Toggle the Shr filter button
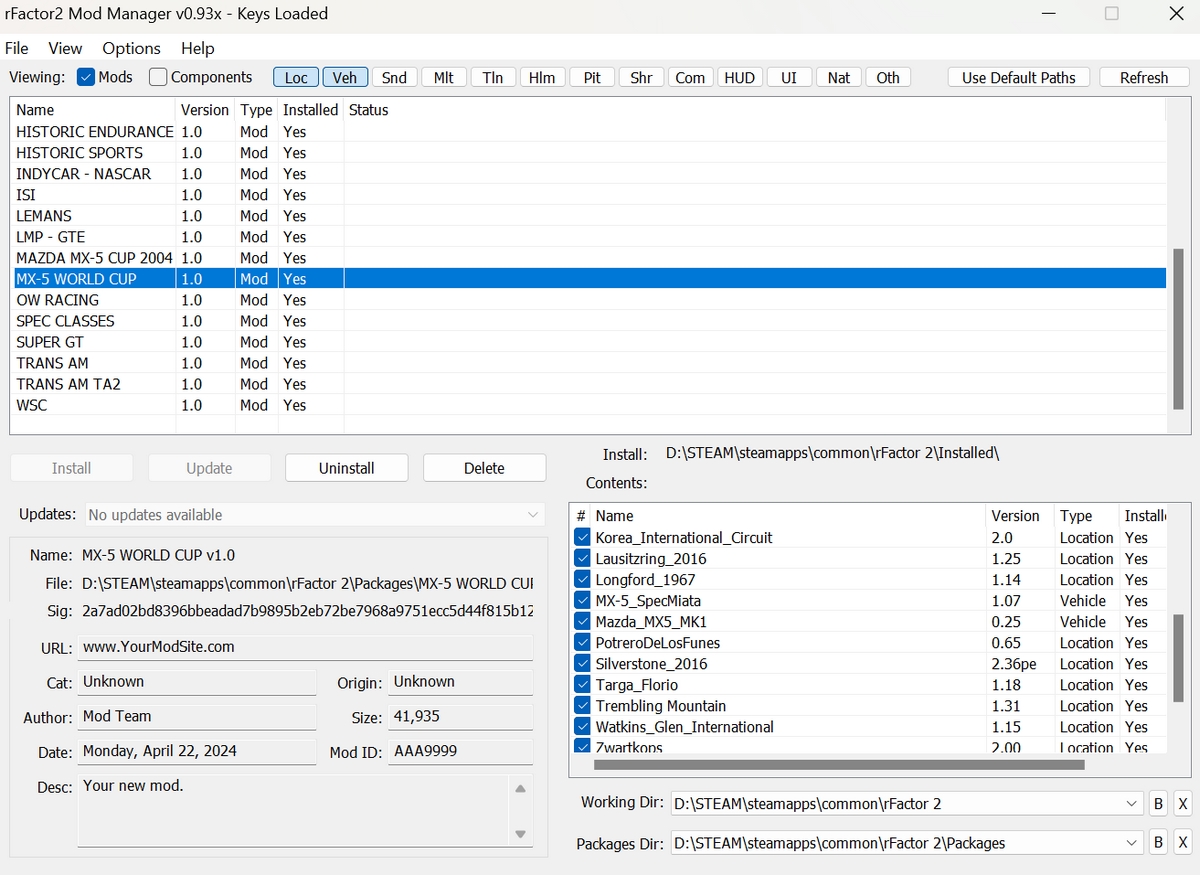Screen dimensions: 1200x875 tap(641, 77)
